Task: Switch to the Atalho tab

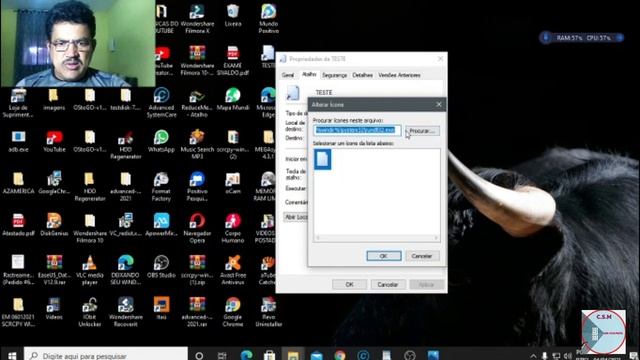Action: click(x=309, y=74)
